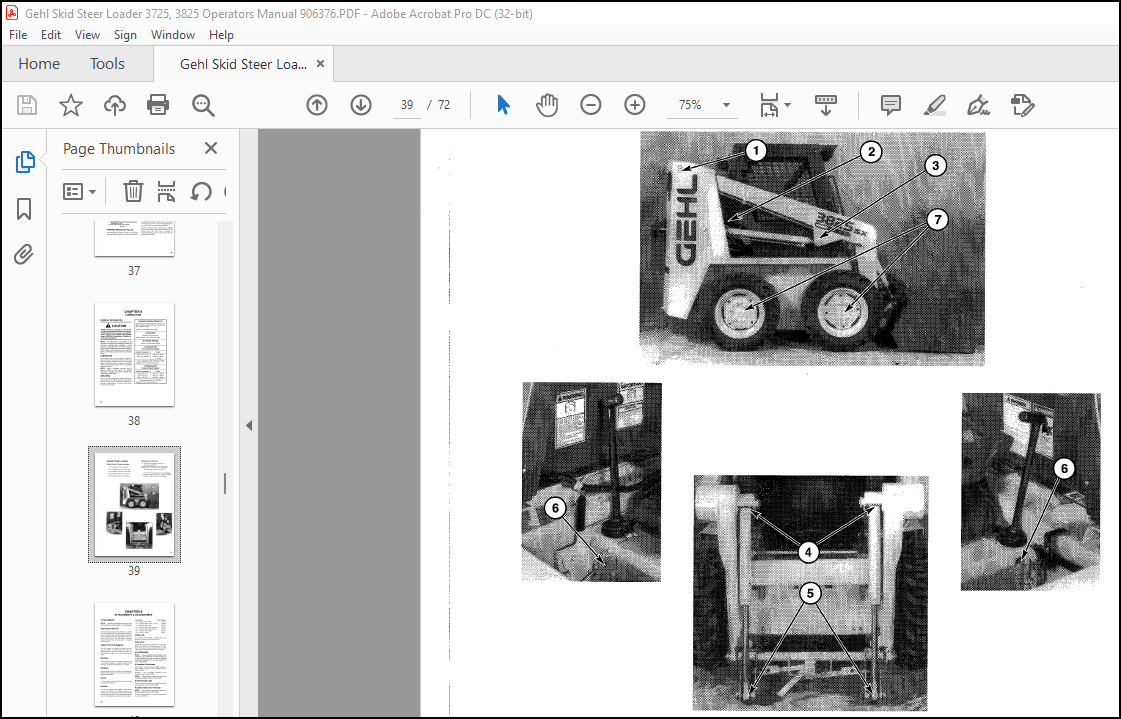
Task: Open the Edit menu
Action: [51, 34]
